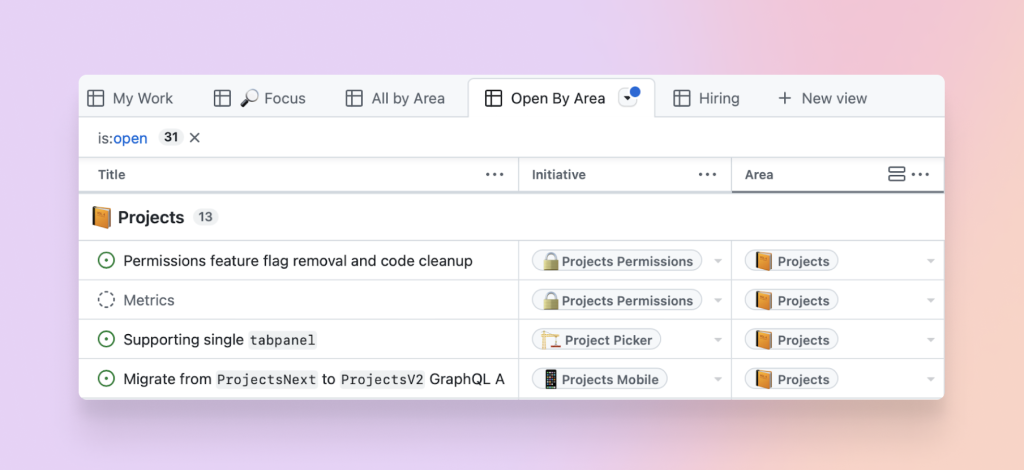Click the three-dot menu in Title column header

click(x=495, y=174)
